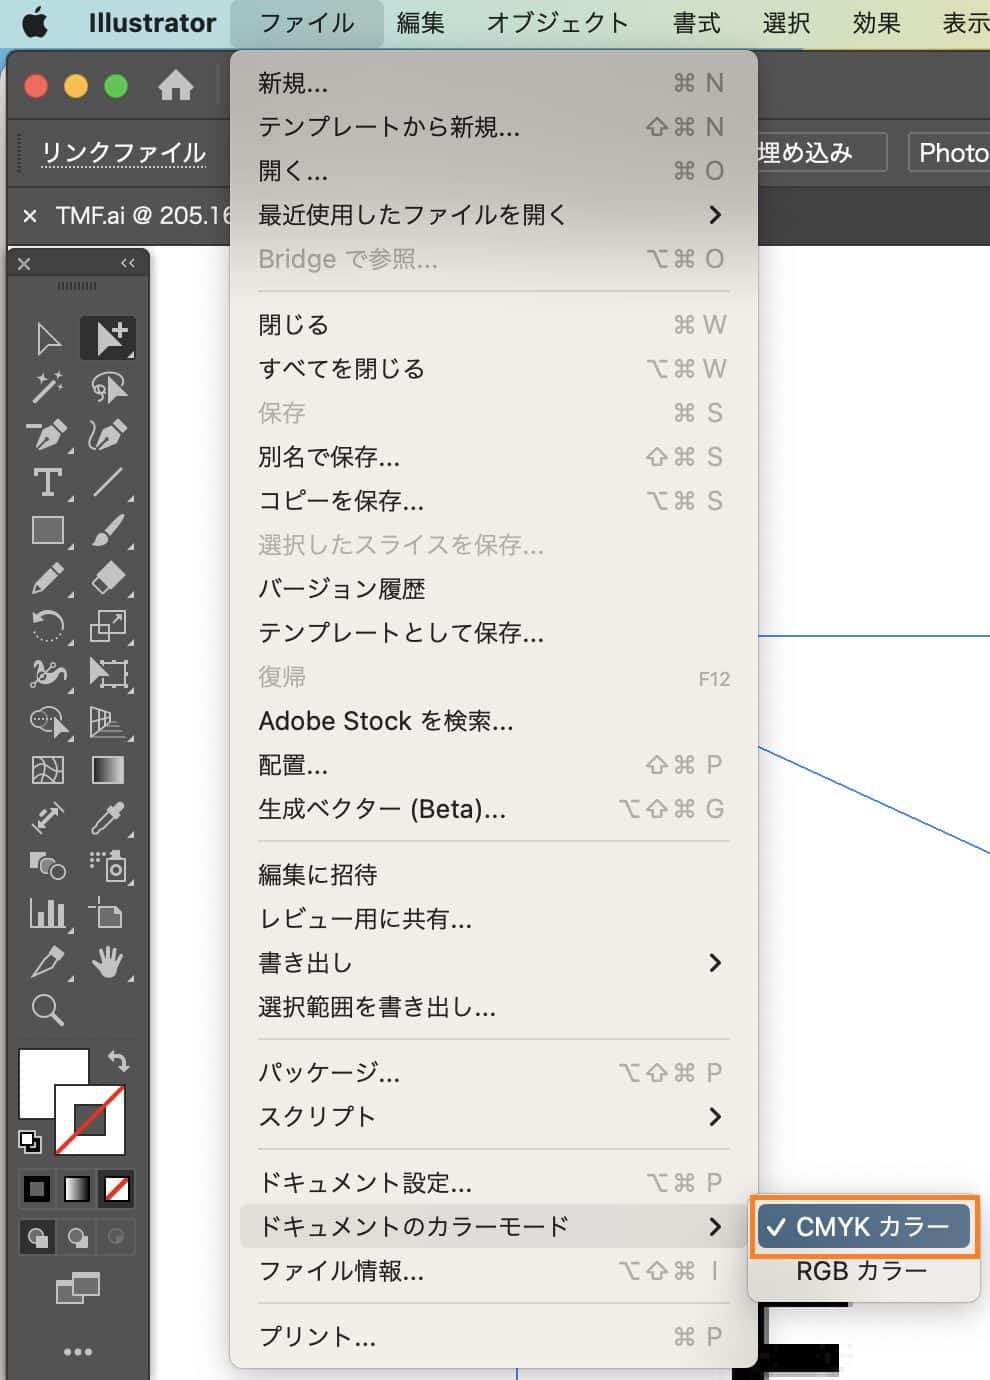Click the リンクファイル link
The width and height of the screenshot is (990, 1380).
[124, 153]
